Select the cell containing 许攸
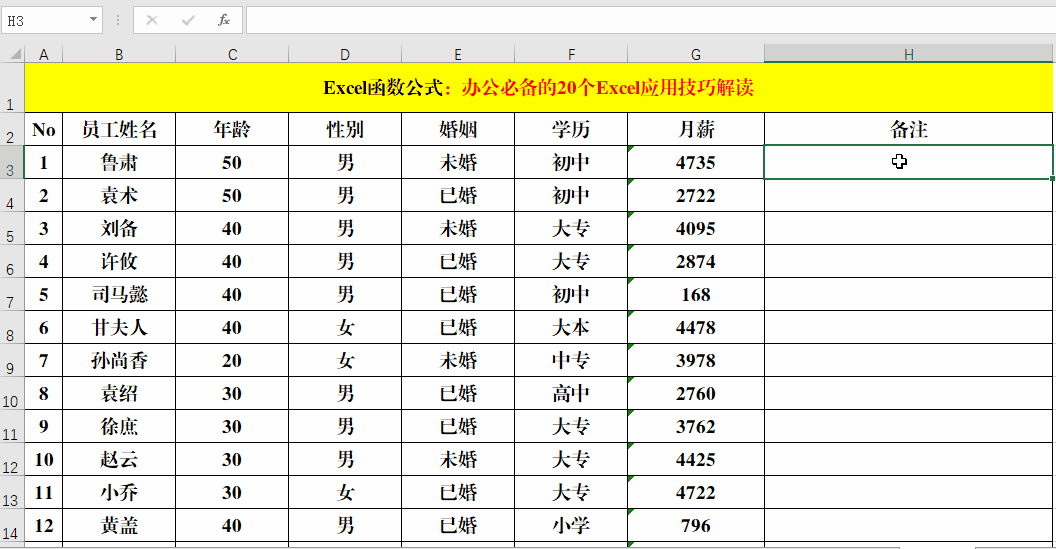This screenshot has width=1056, height=549. [x=119, y=261]
